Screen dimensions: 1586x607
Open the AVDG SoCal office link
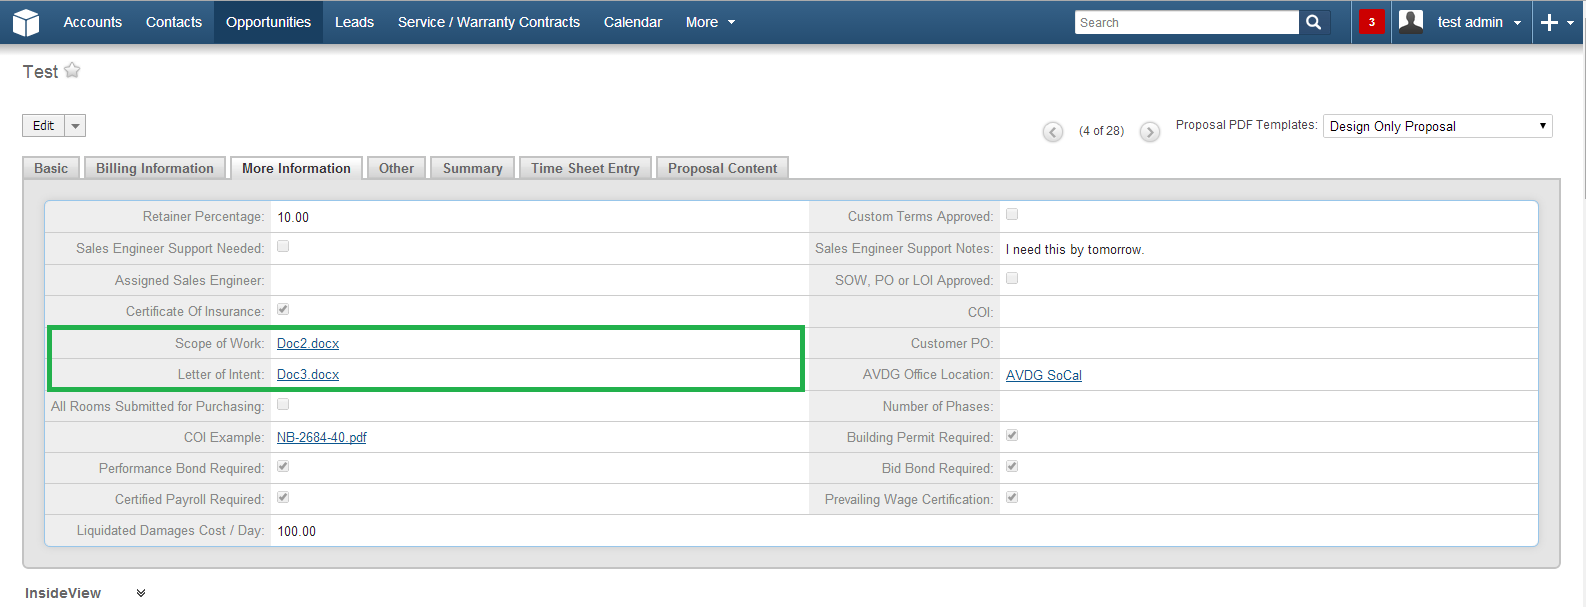coord(1044,375)
